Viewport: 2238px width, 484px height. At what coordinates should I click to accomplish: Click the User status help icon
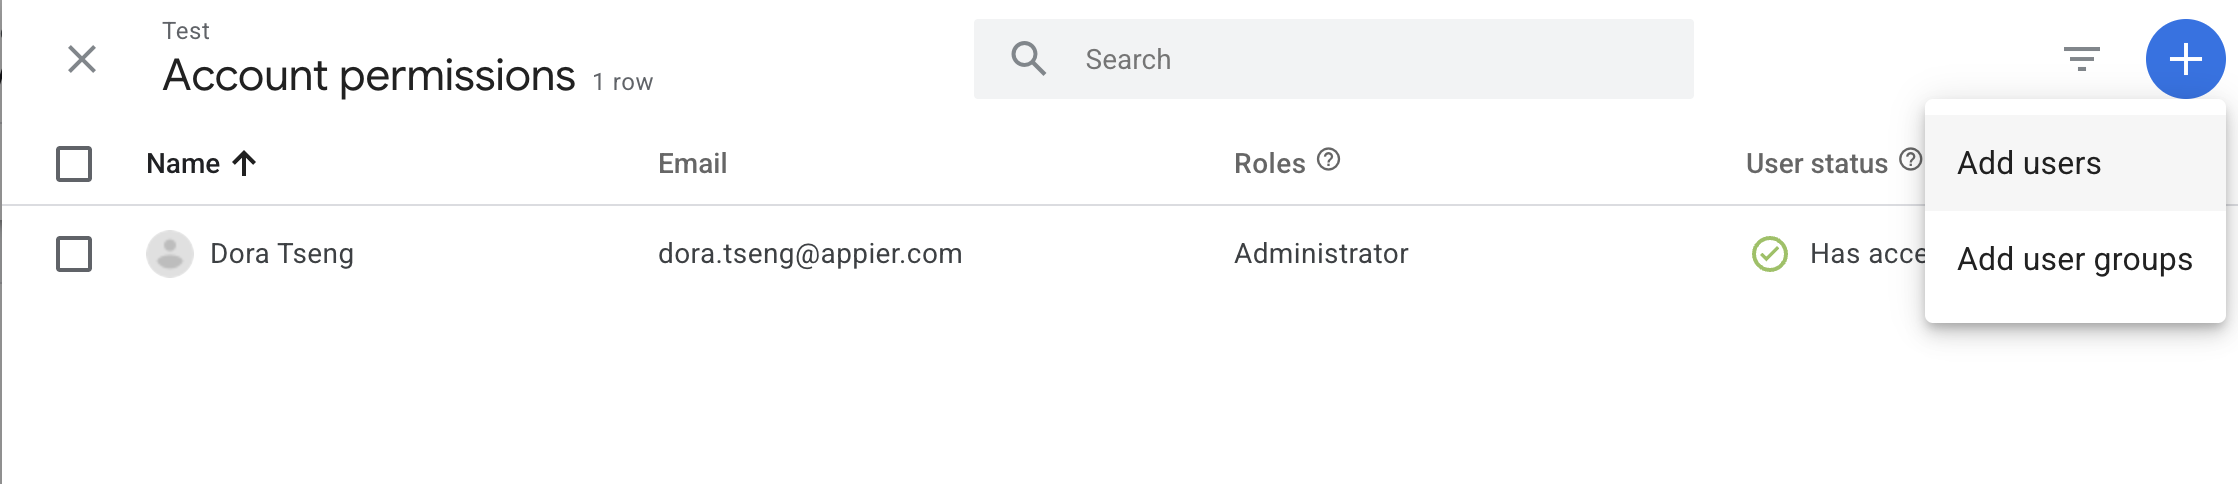1910,160
